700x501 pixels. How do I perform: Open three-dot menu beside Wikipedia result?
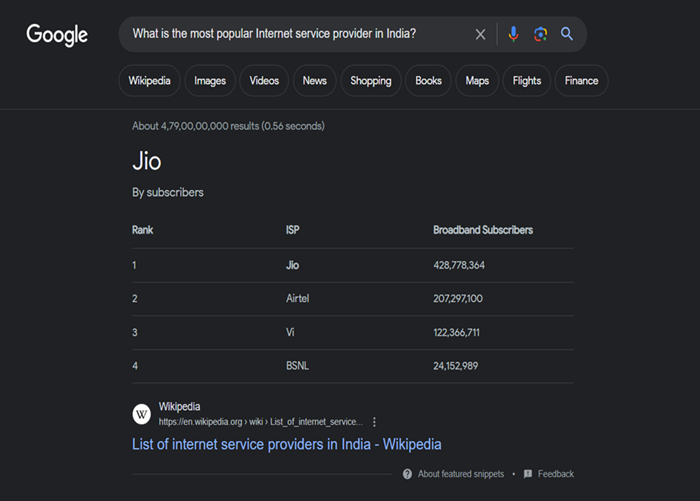coord(375,422)
